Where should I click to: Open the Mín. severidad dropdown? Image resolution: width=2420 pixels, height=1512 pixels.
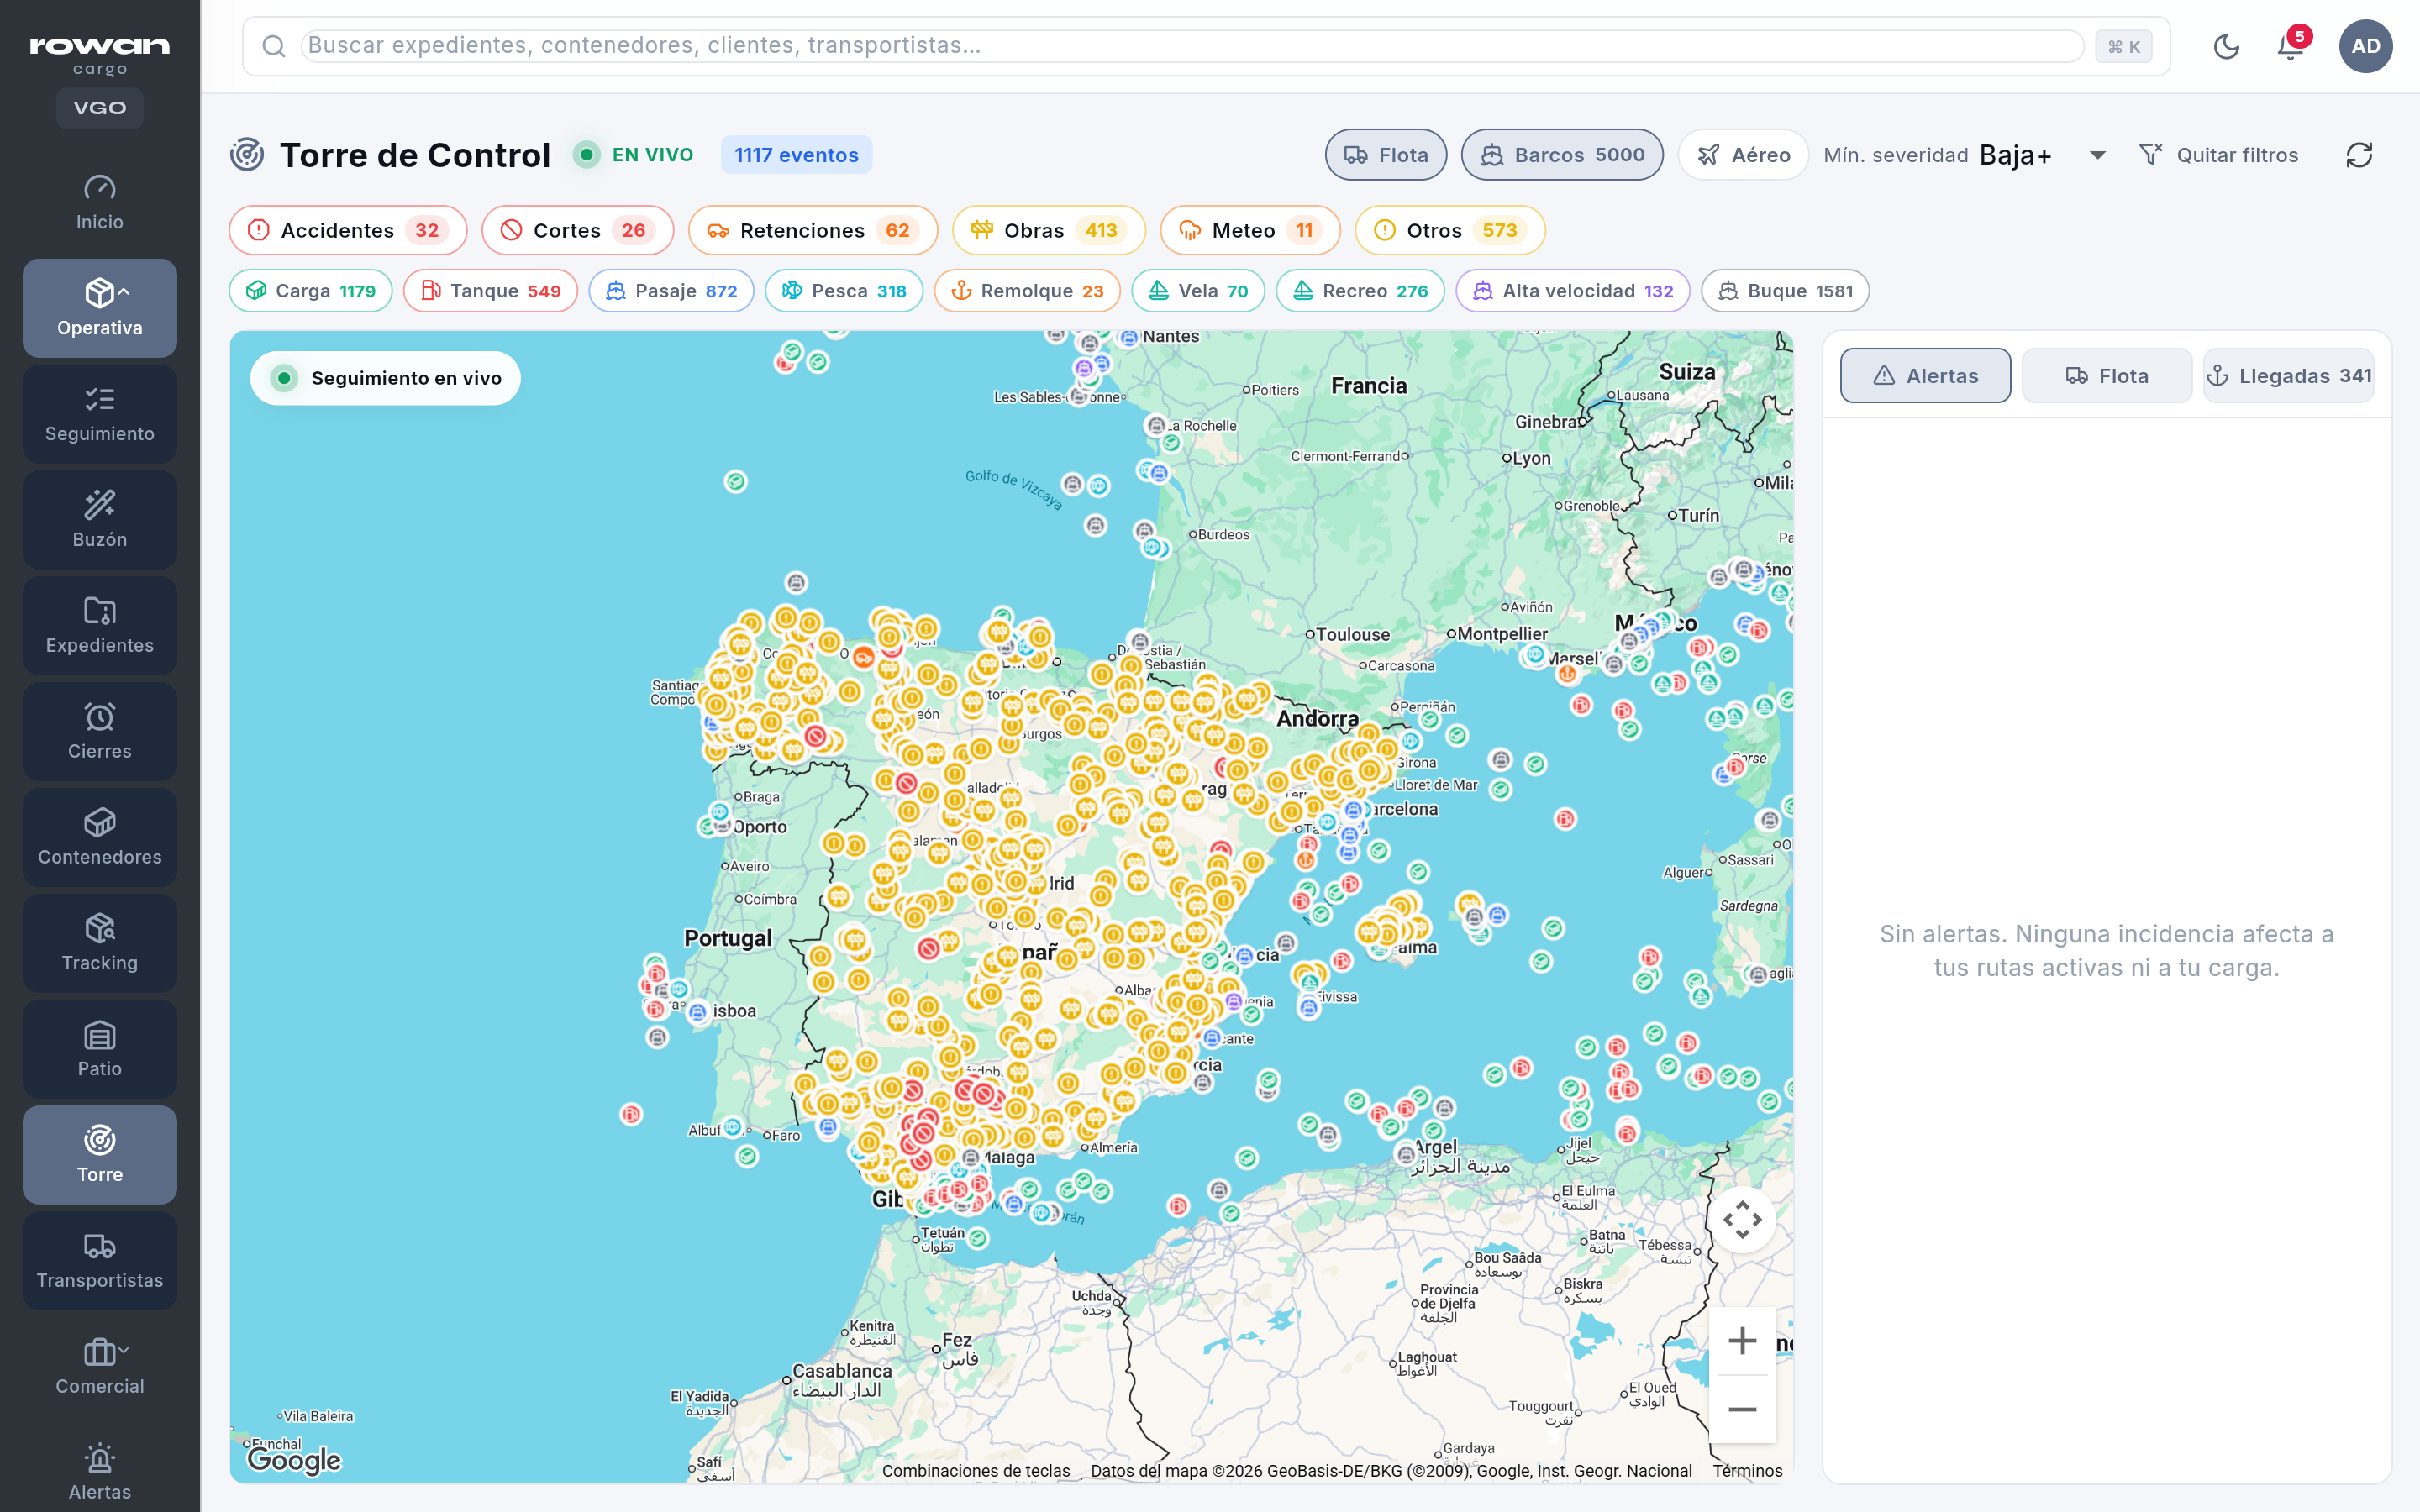tap(2043, 155)
